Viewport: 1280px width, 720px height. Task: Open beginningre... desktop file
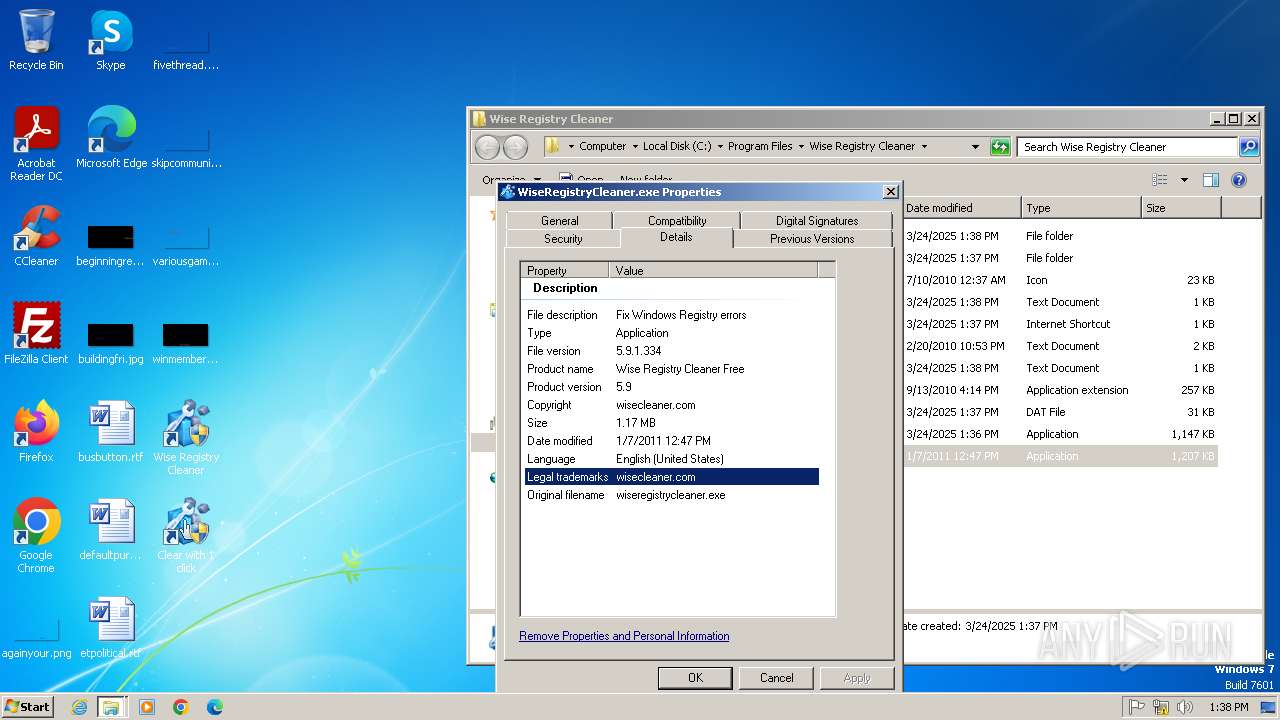click(111, 243)
